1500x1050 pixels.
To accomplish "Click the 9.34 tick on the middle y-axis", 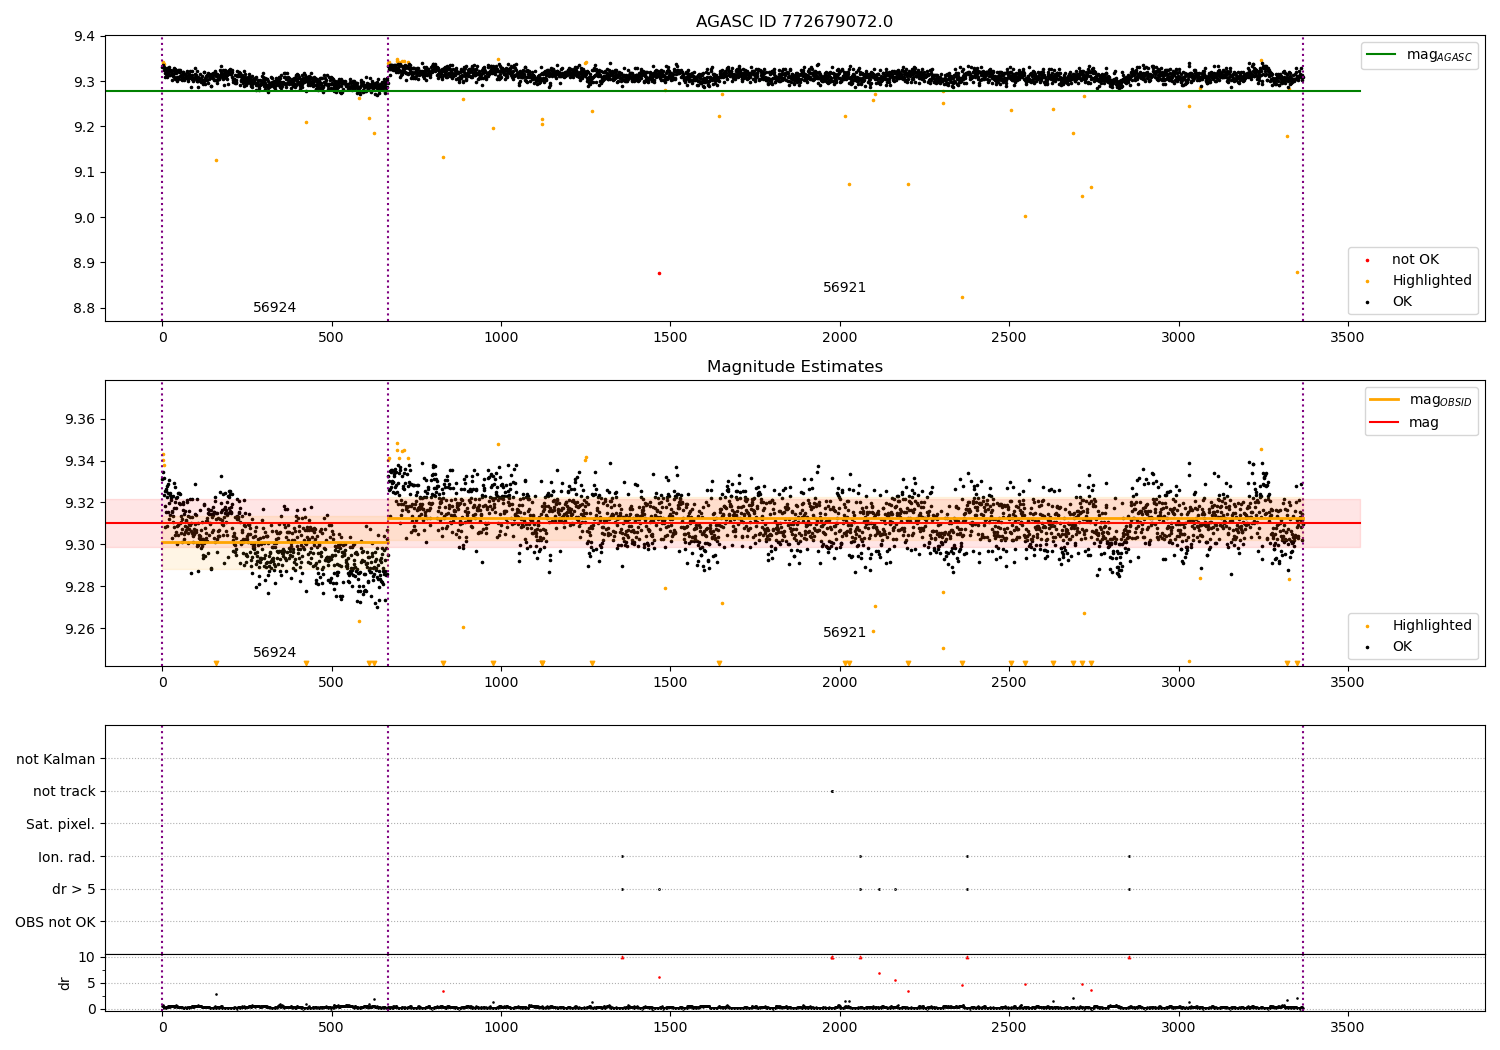I will point(81,462).
